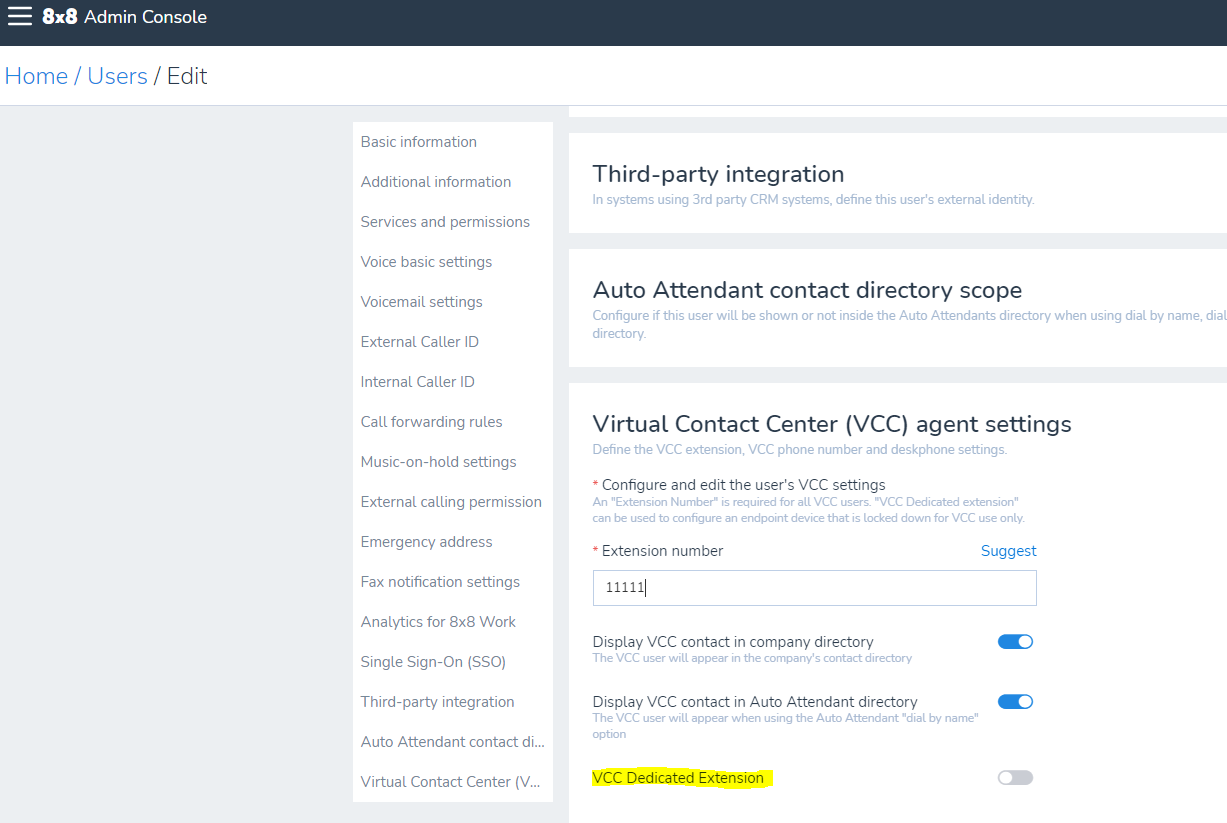This screenshot has width=1227, height=823.
Task: Collapse Virtual Contact Center agent settings heading
Action: point(832,424)
